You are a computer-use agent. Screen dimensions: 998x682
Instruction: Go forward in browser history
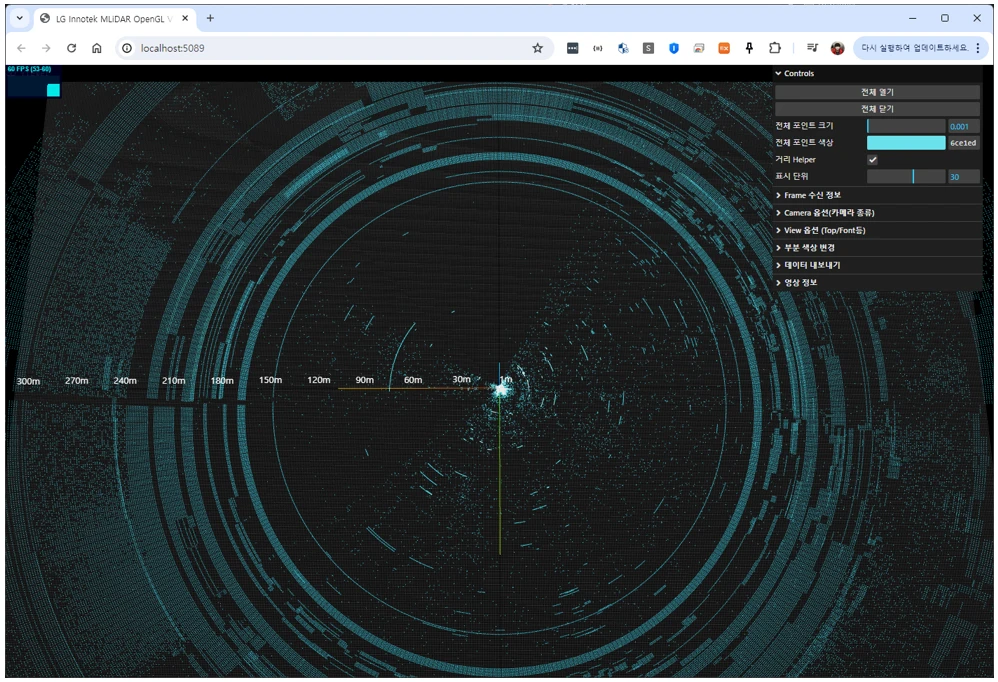(x=46, y=48)
